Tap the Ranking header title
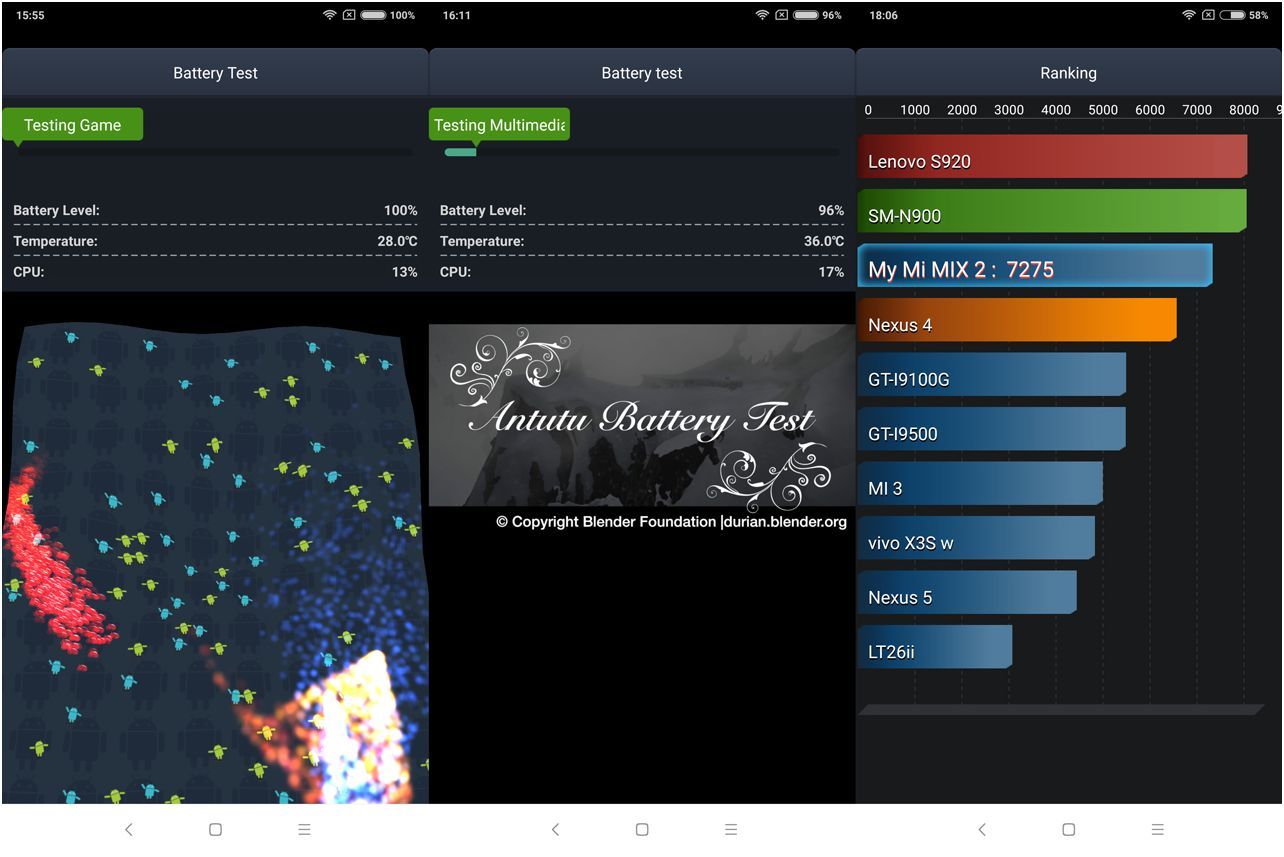 pyautogui.click(x=1068, y=73)
